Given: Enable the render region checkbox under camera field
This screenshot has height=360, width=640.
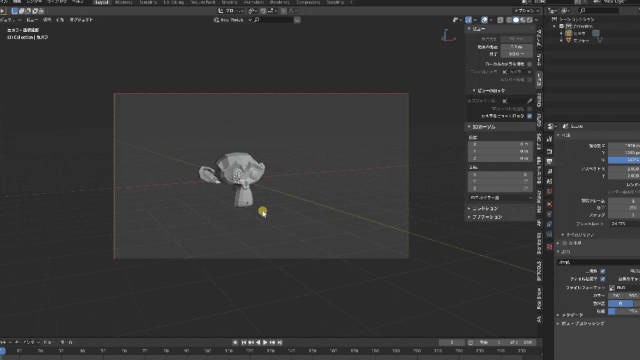Looking at the screenshot, I should (x=529, y=80).
